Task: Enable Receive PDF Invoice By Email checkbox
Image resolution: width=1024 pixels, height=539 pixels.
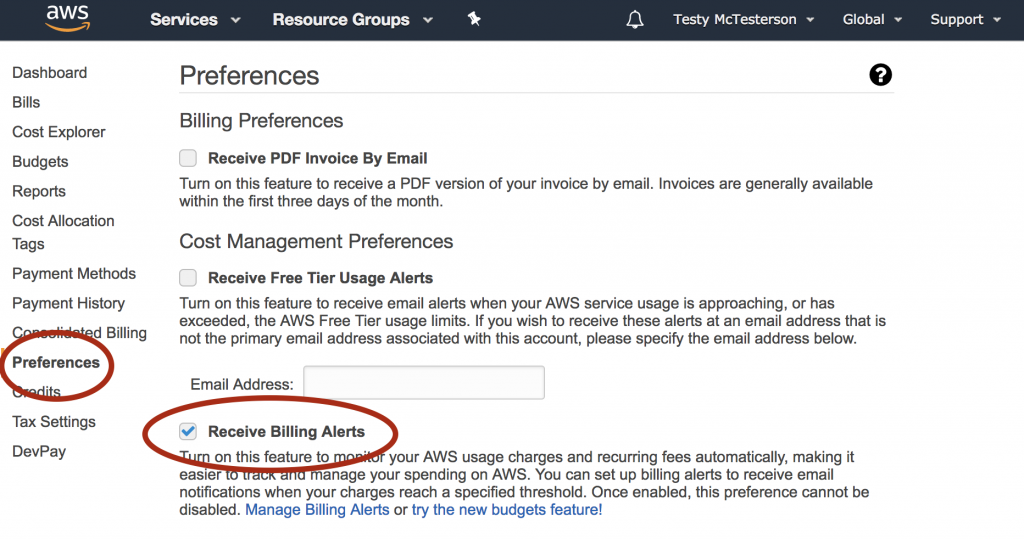Action: click(188, 158)
